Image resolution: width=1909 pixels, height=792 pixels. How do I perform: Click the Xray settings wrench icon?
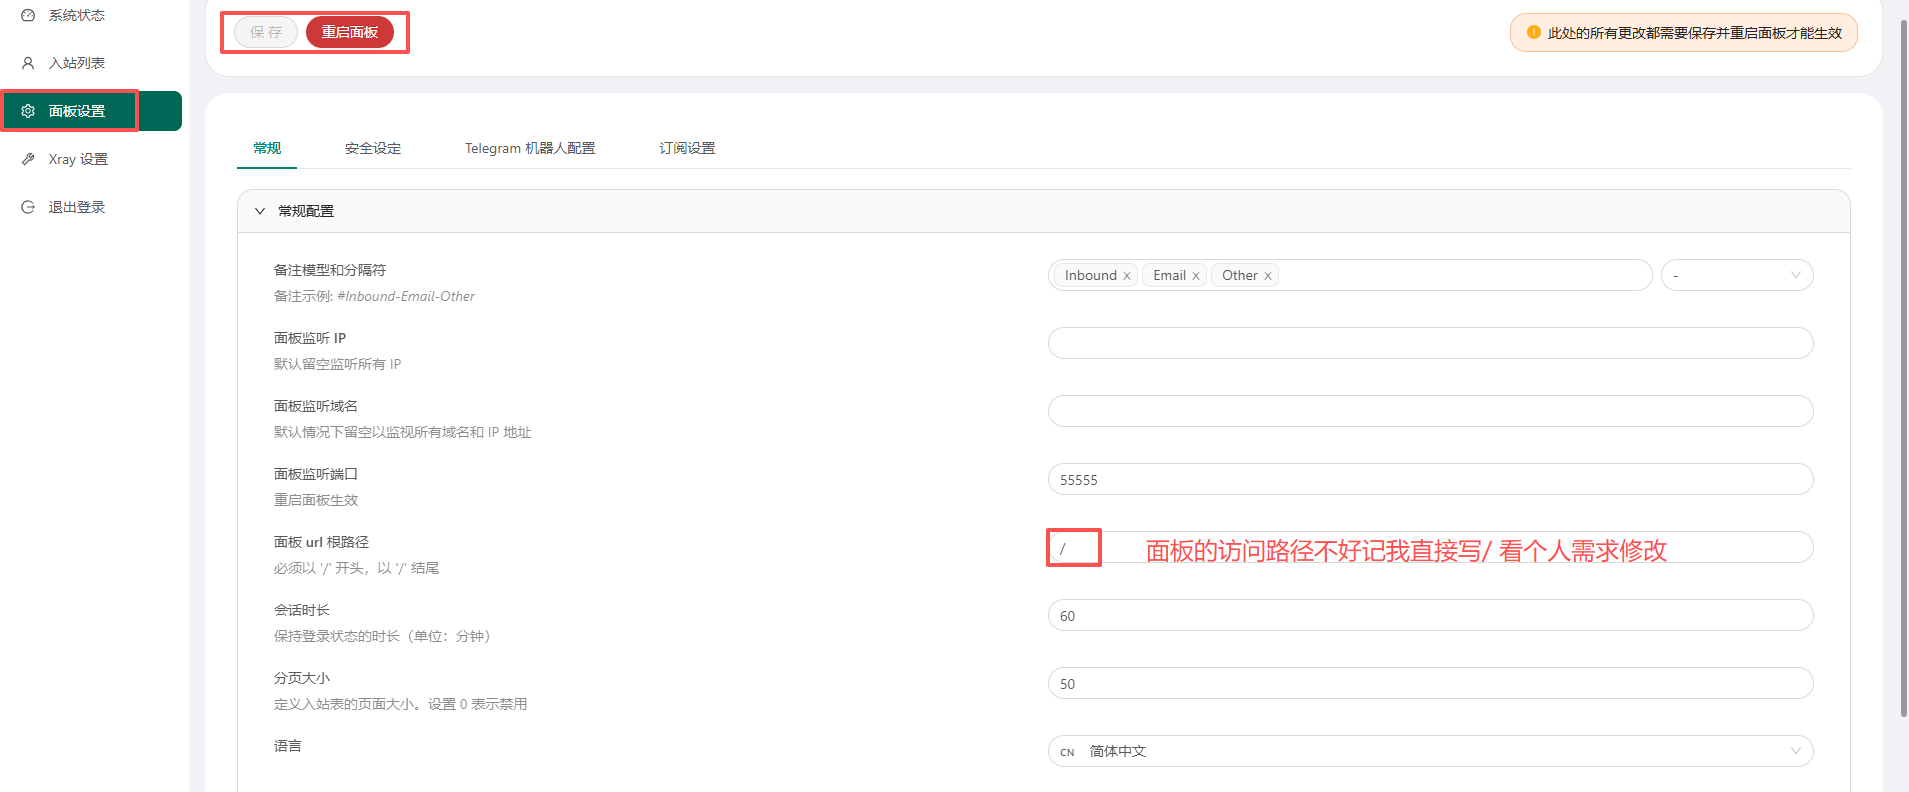(x=28, y=159)
